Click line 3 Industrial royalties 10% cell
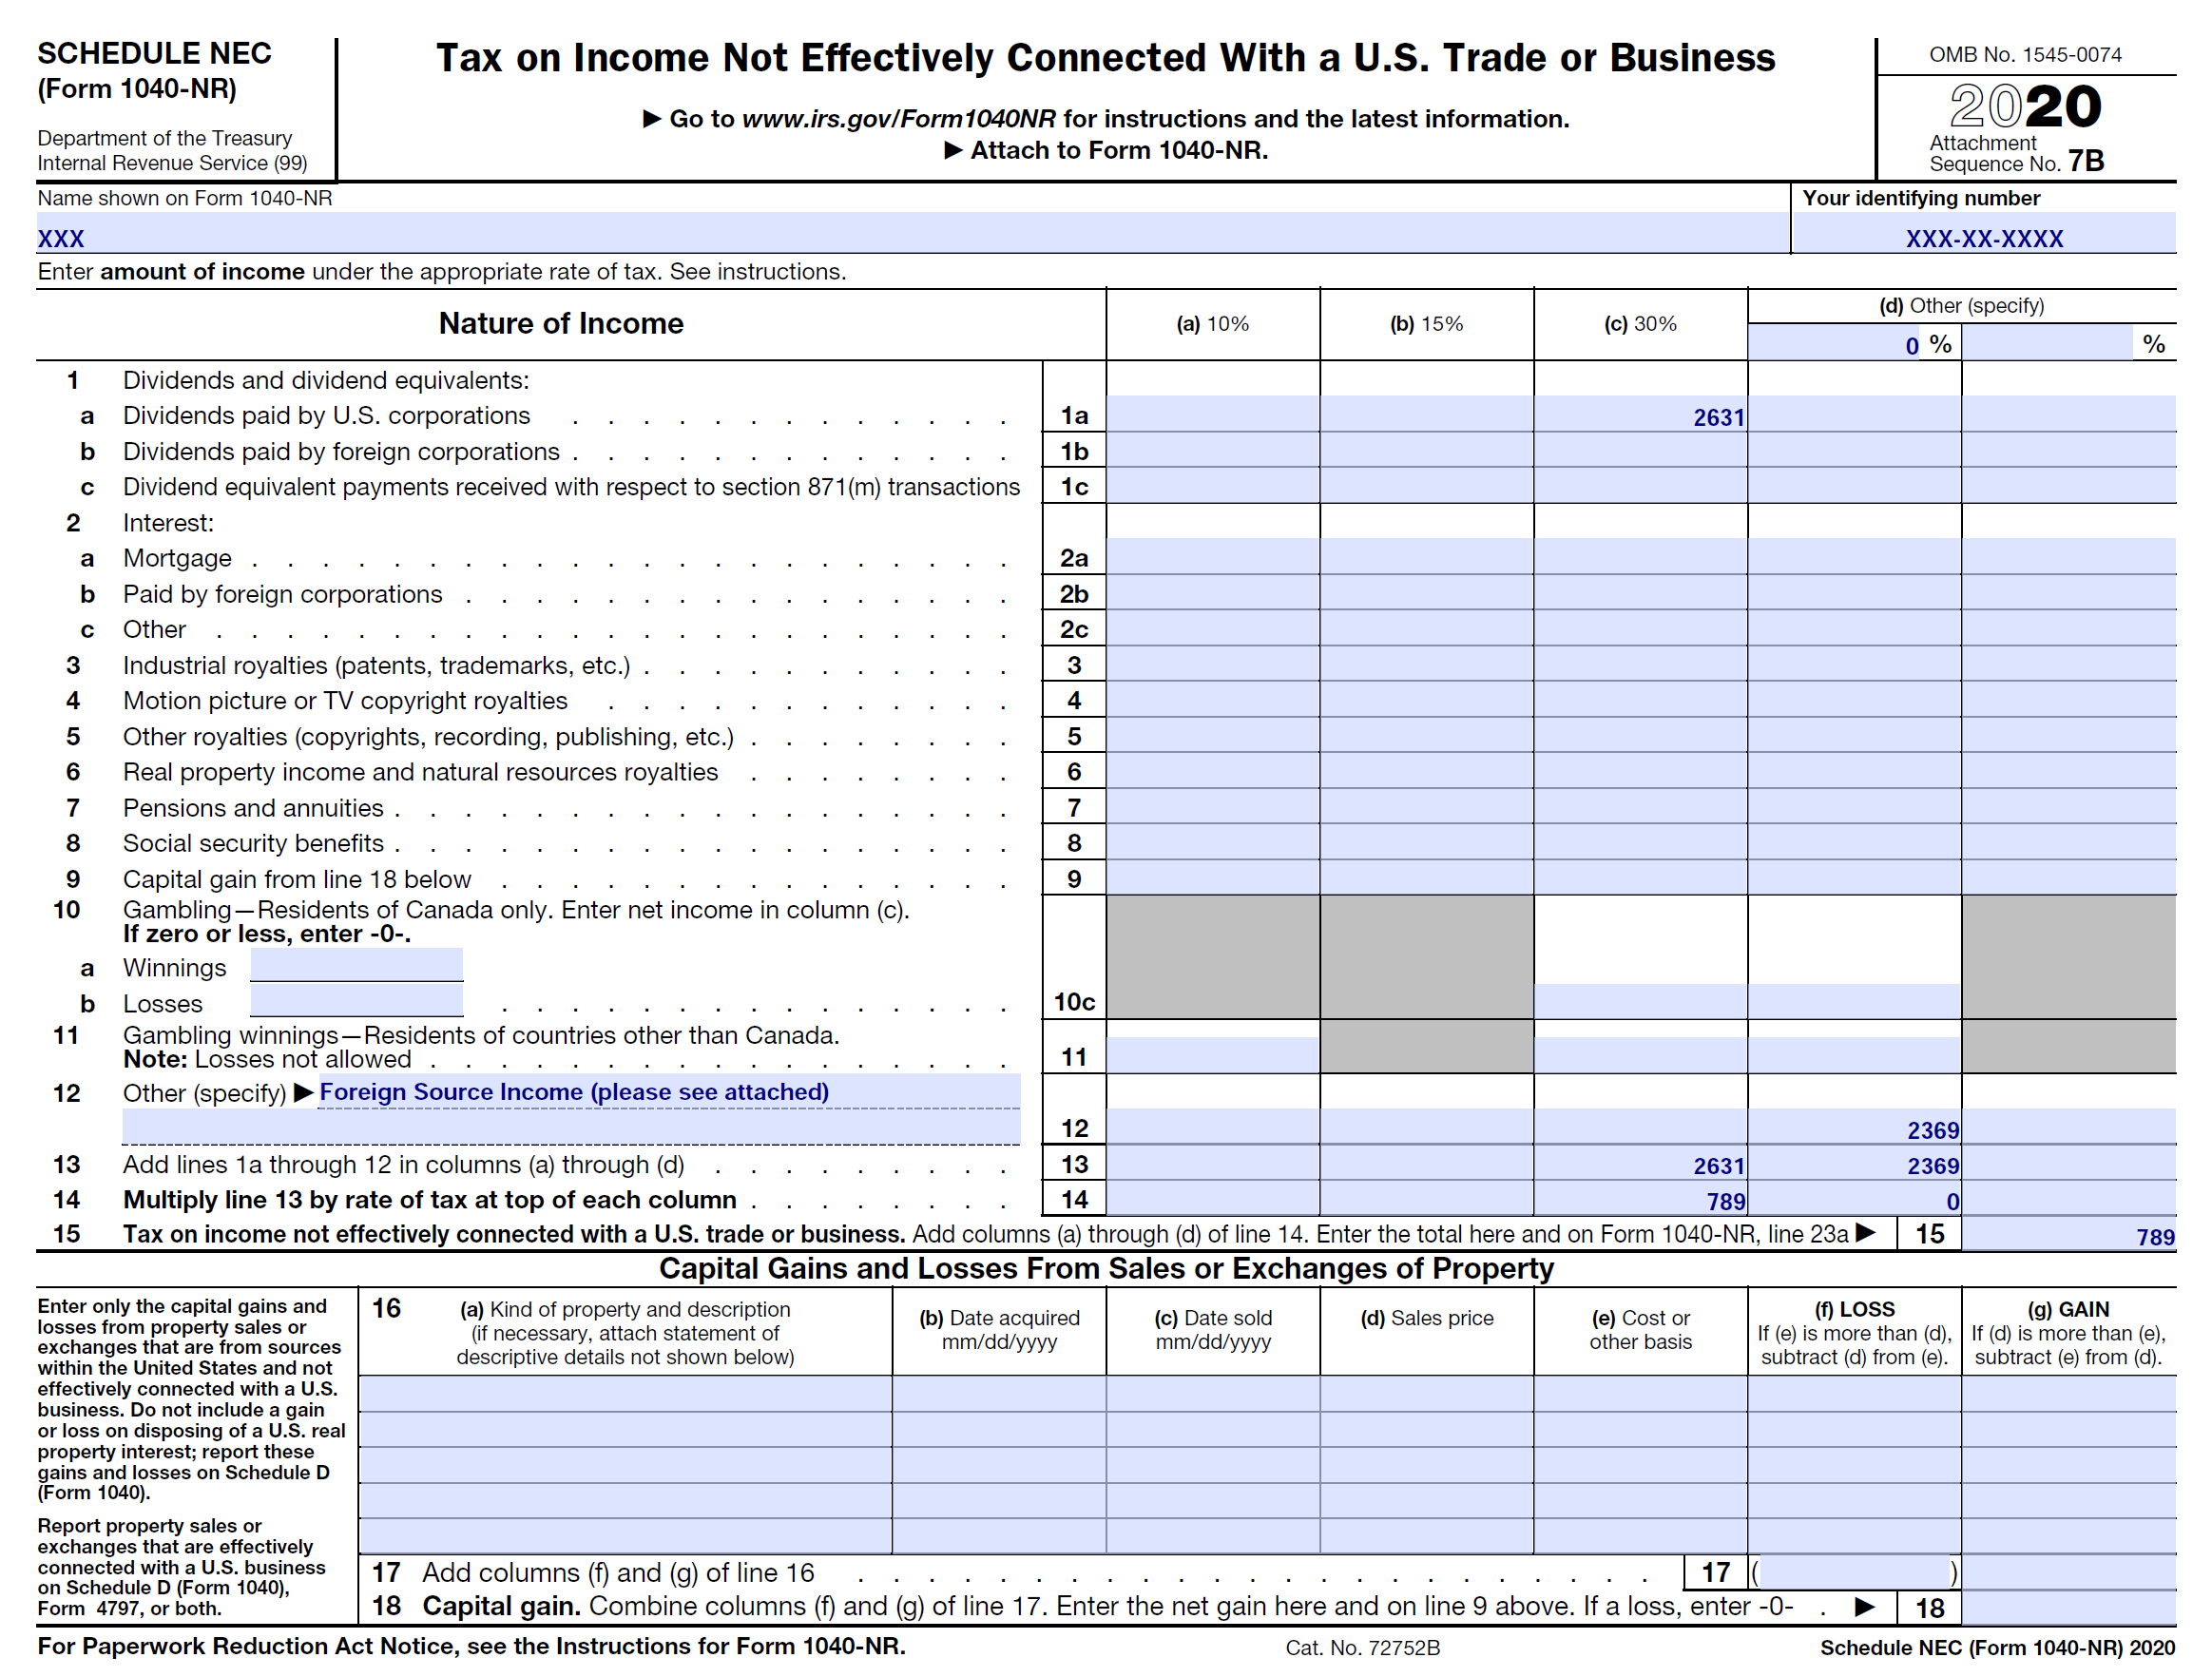The height and width of the screenshot is (1677, 2212). coord(1213,664)
